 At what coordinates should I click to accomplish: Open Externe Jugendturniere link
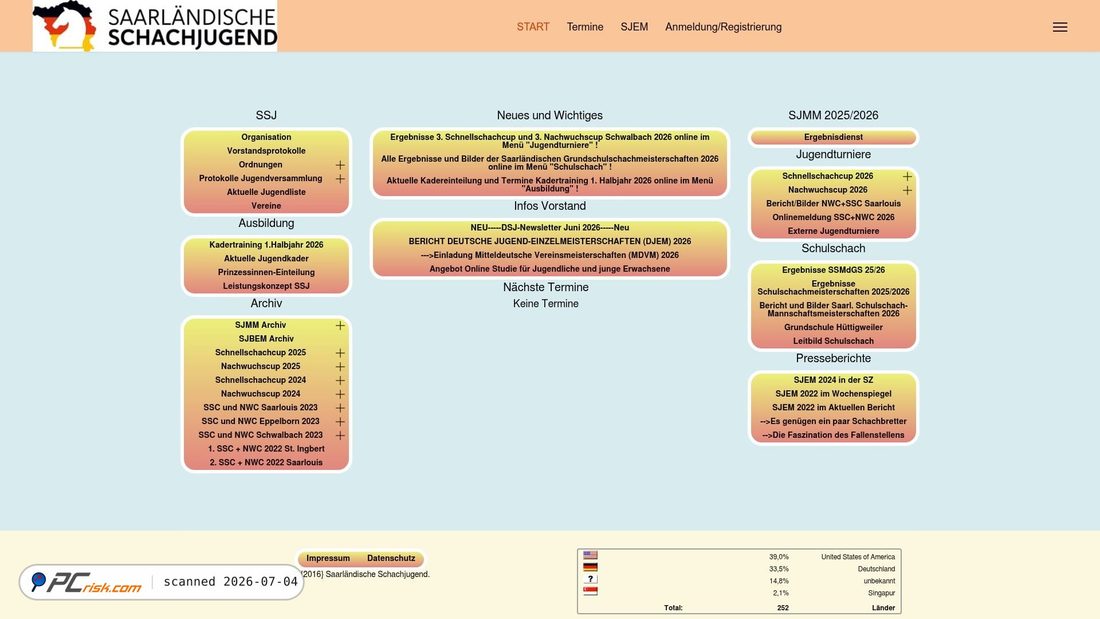tap(833, 231)
